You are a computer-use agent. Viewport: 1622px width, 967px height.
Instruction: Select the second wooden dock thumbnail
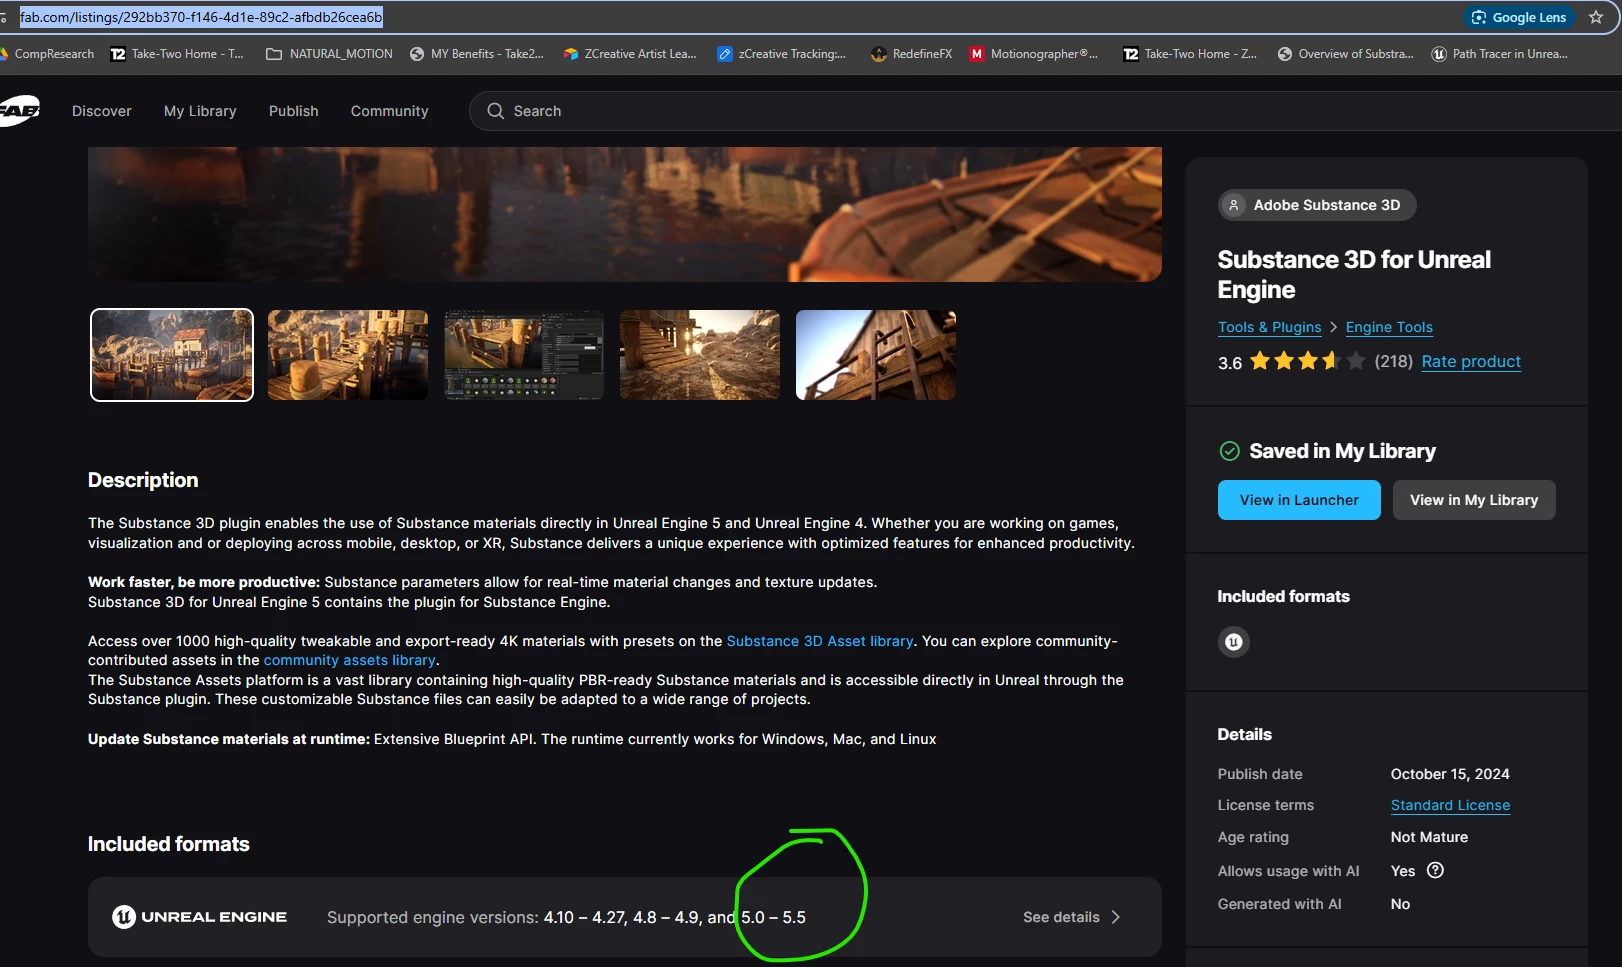click(348, 355)
